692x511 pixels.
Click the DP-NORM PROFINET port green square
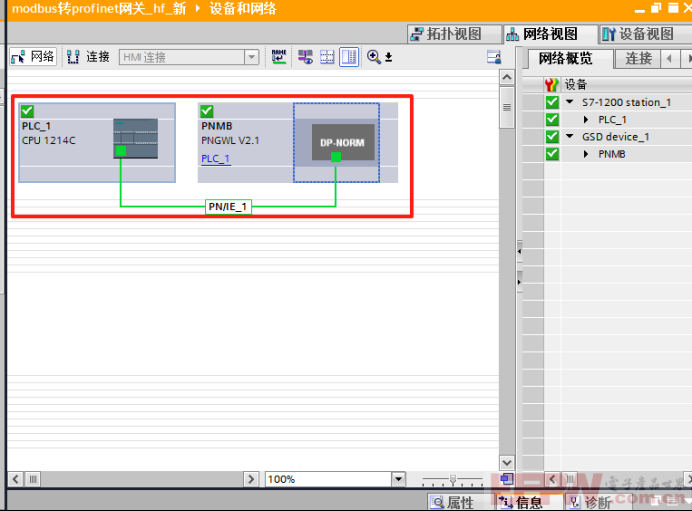336,157
